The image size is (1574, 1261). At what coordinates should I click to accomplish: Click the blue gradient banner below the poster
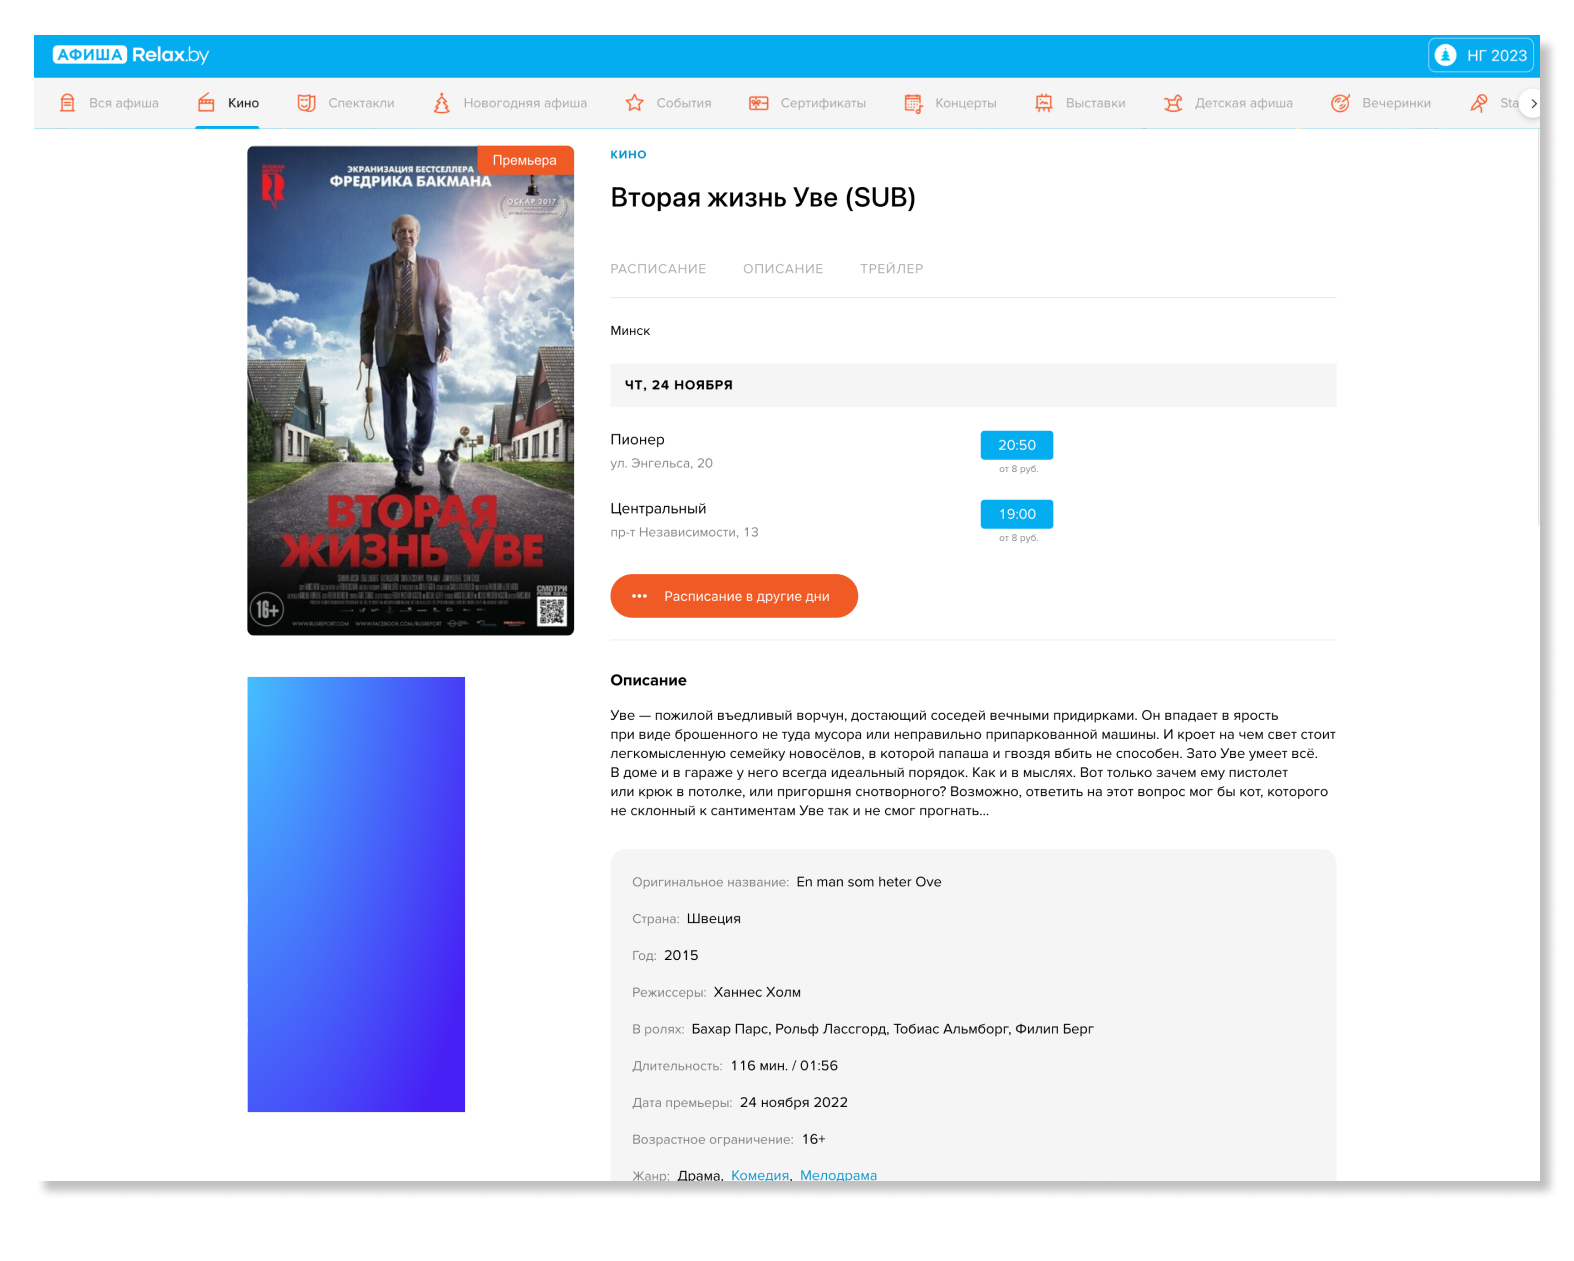pos(356,894)
